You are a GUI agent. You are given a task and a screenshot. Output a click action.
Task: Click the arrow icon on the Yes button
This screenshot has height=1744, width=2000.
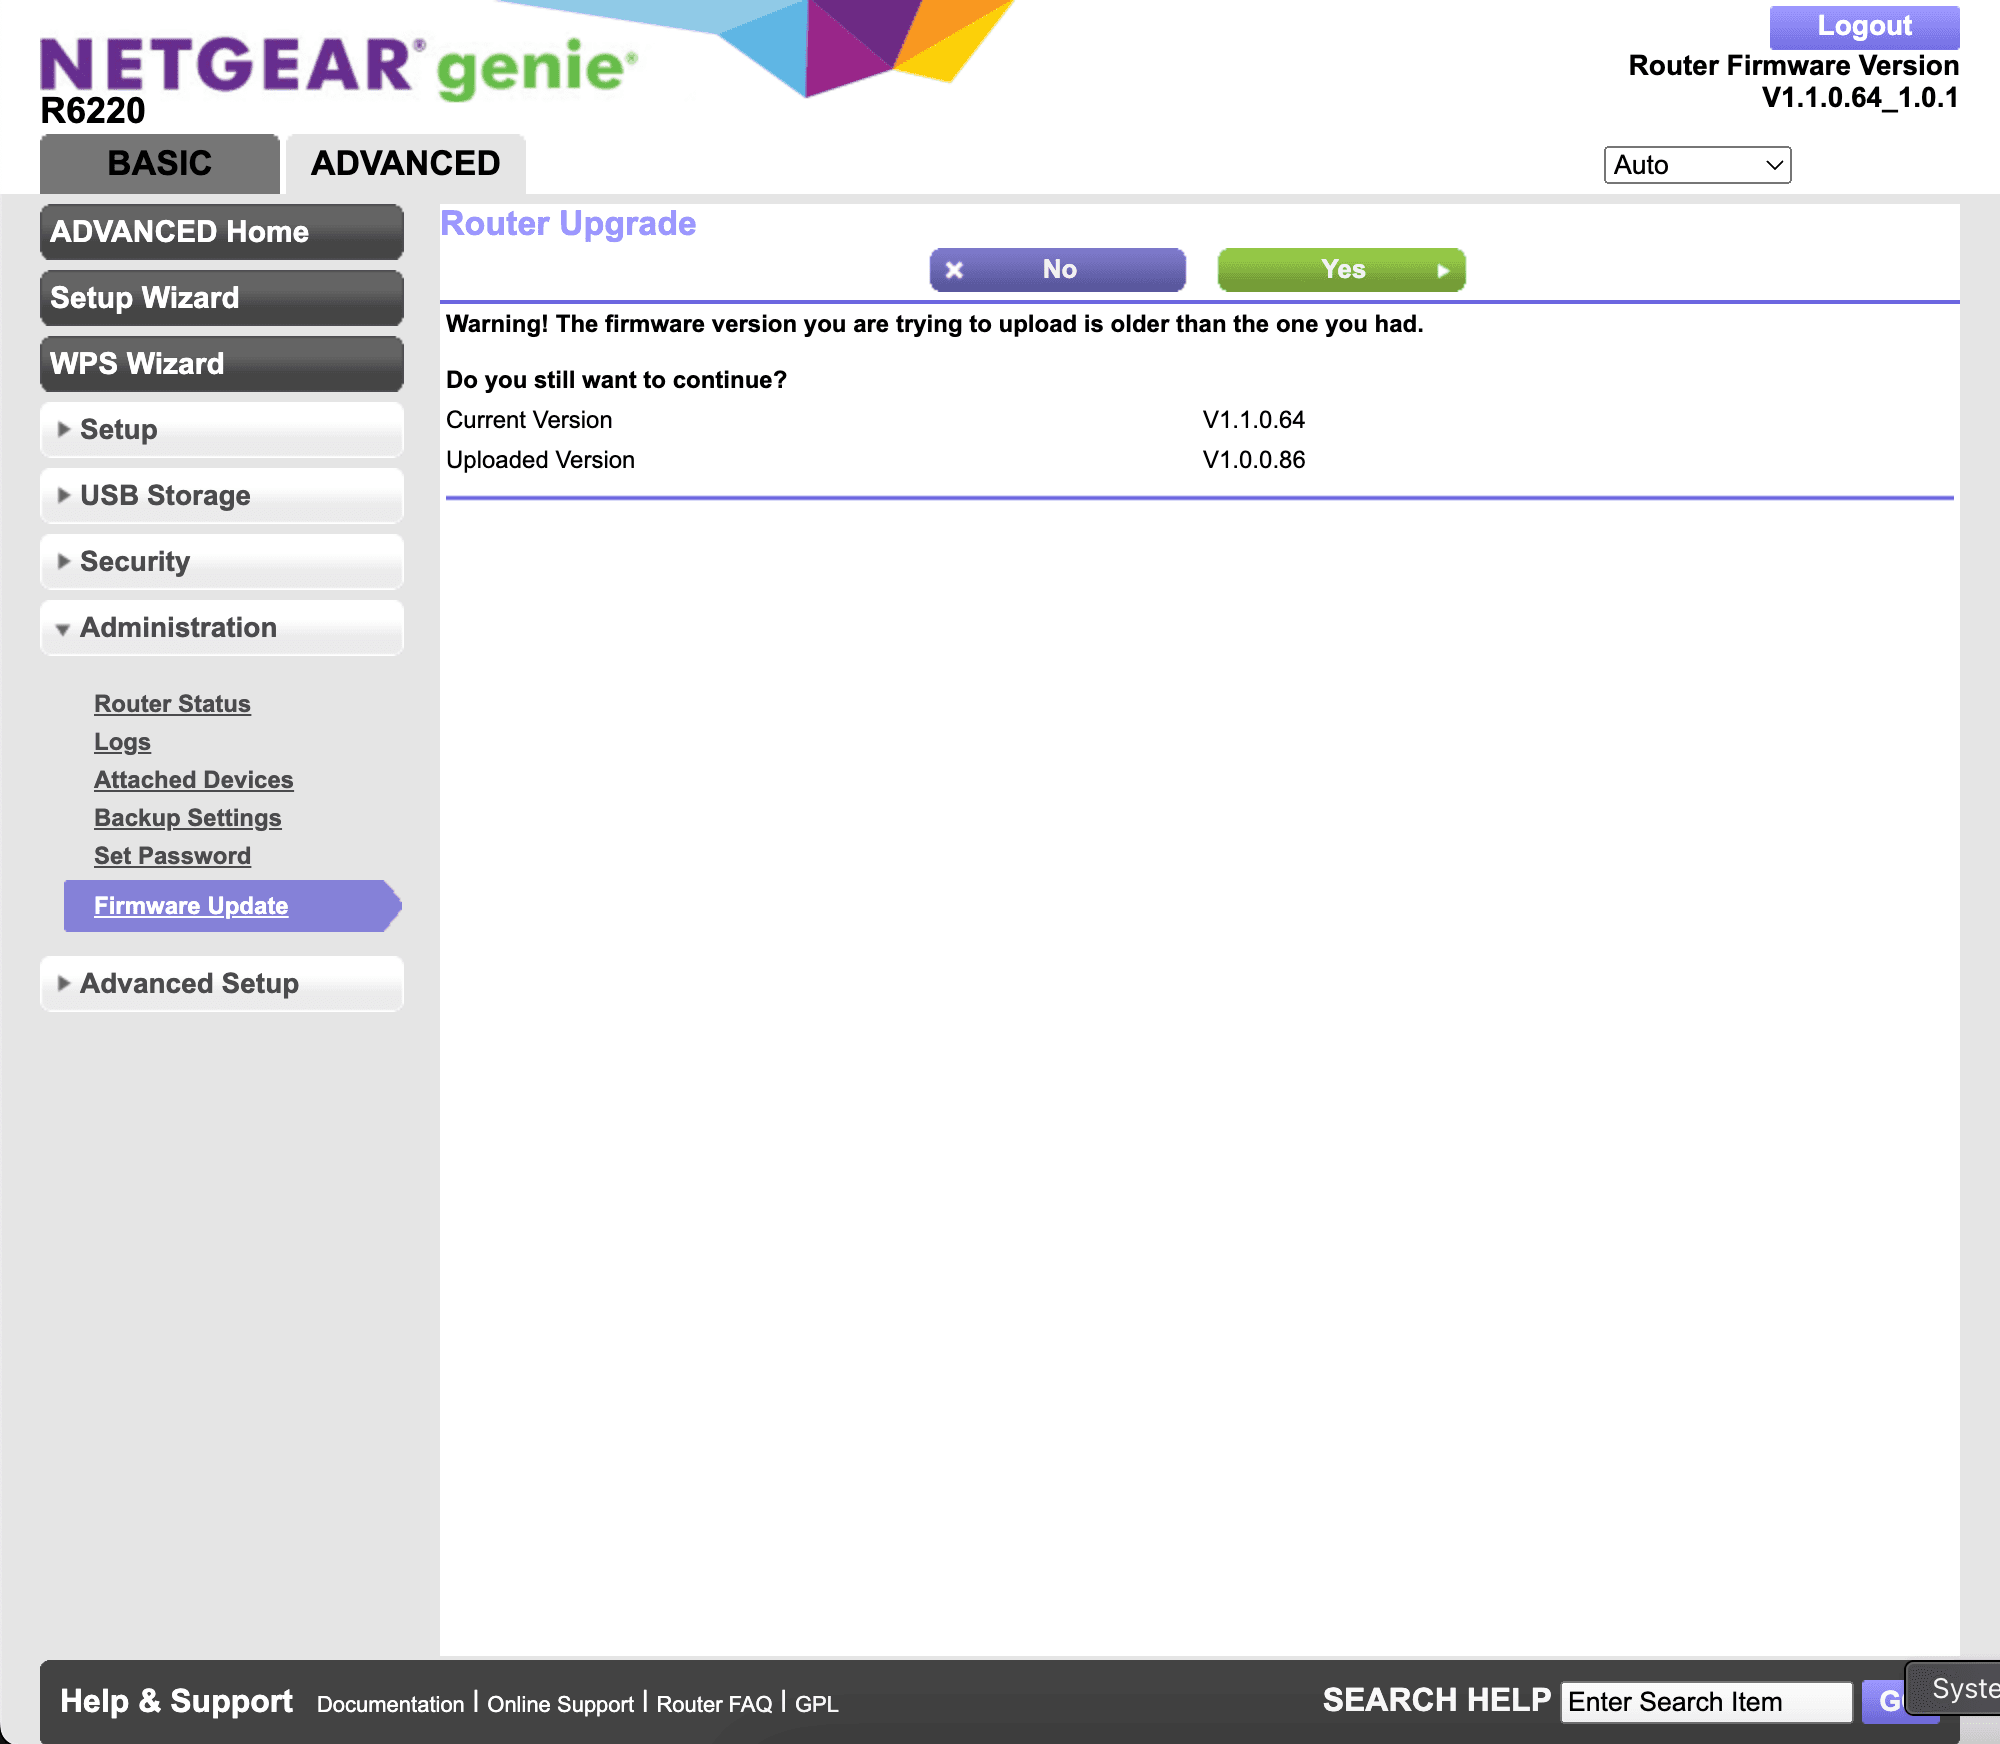[x=1443, y=271]
